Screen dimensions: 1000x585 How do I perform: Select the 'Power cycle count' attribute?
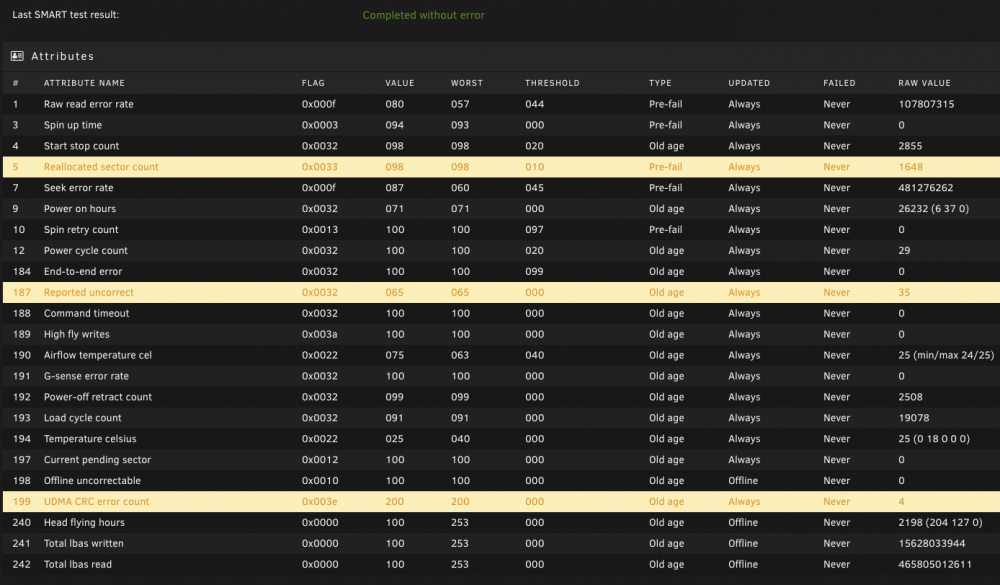point(85,251)
